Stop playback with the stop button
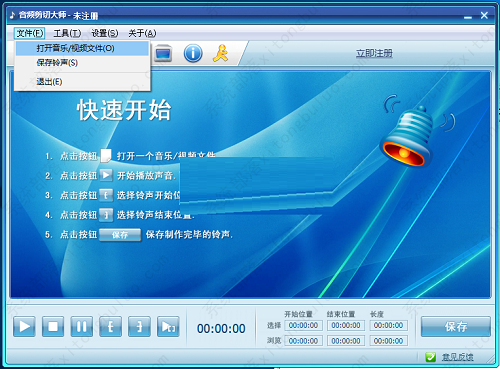Image resolution: width=500 pixels, height=369 pixels. [53, 326]
